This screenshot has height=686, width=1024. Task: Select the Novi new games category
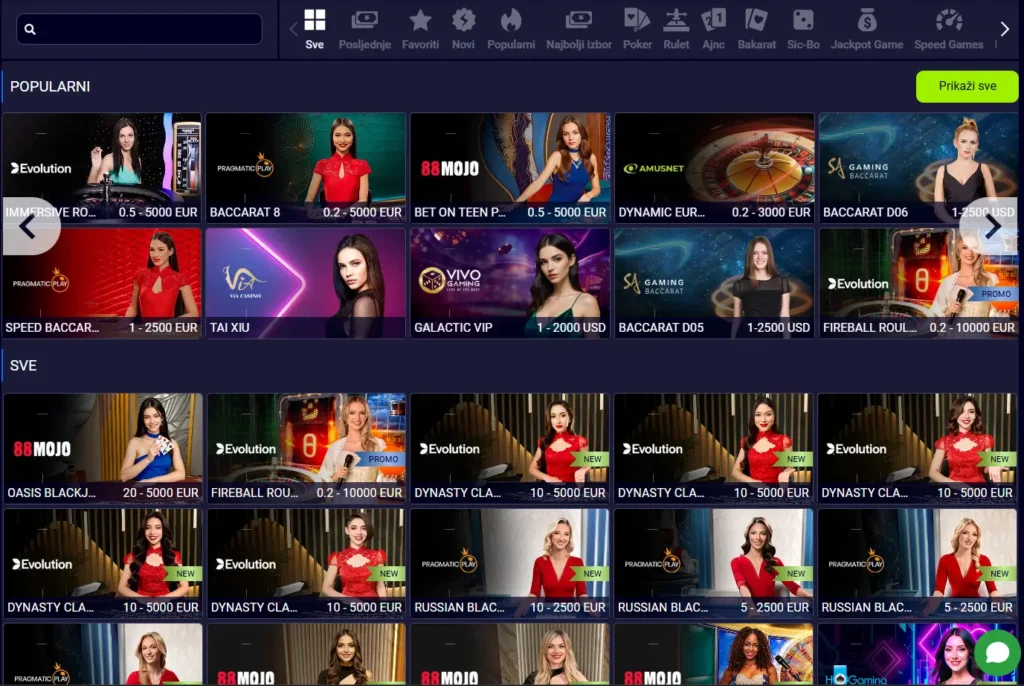[463, 28]
